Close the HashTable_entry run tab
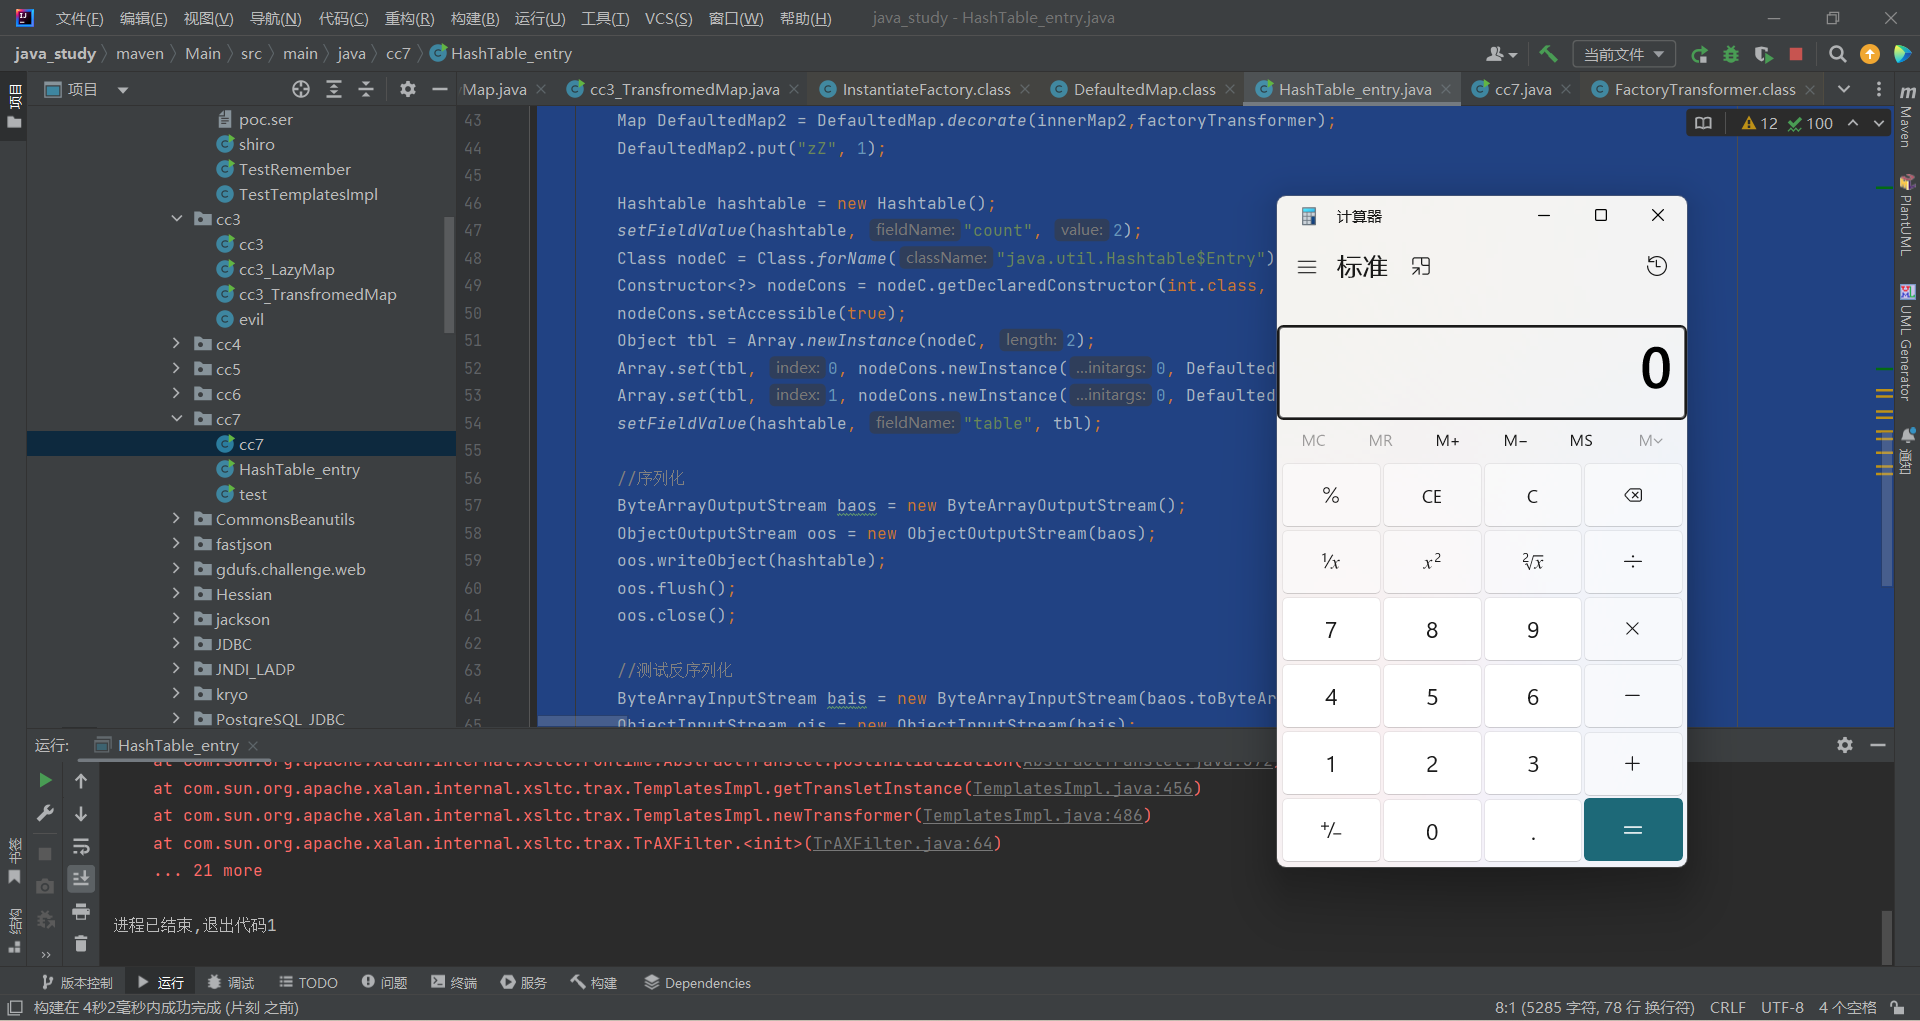1920x1021 pixels. click(253, 746)
